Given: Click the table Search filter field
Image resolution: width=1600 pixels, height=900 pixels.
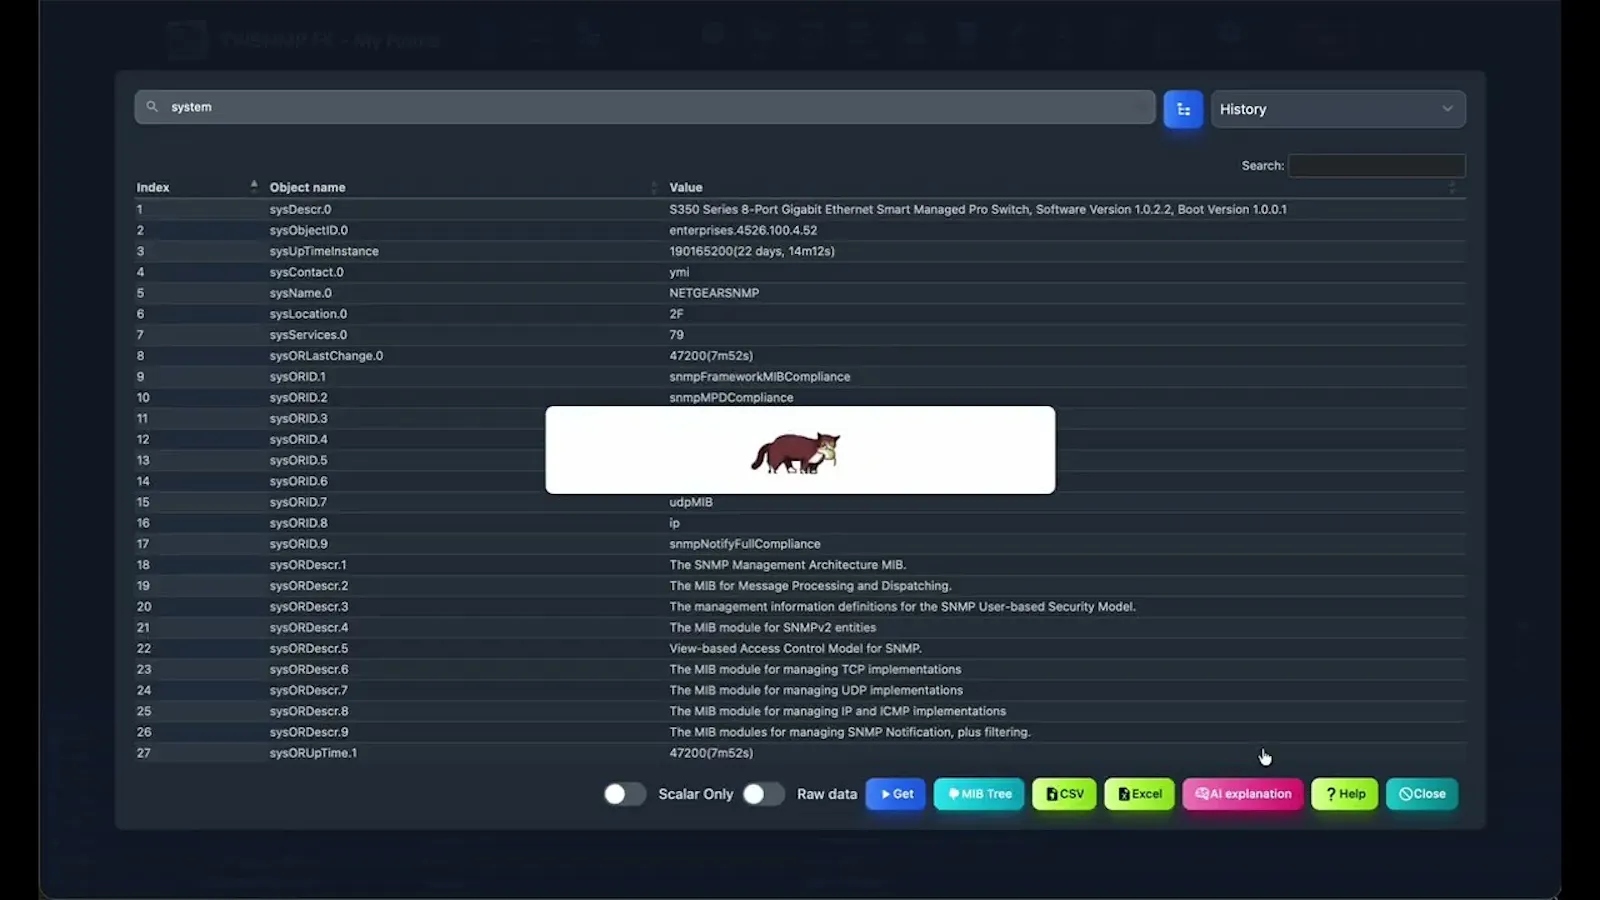Looking at the screenshot, I should pos(1377,166).
